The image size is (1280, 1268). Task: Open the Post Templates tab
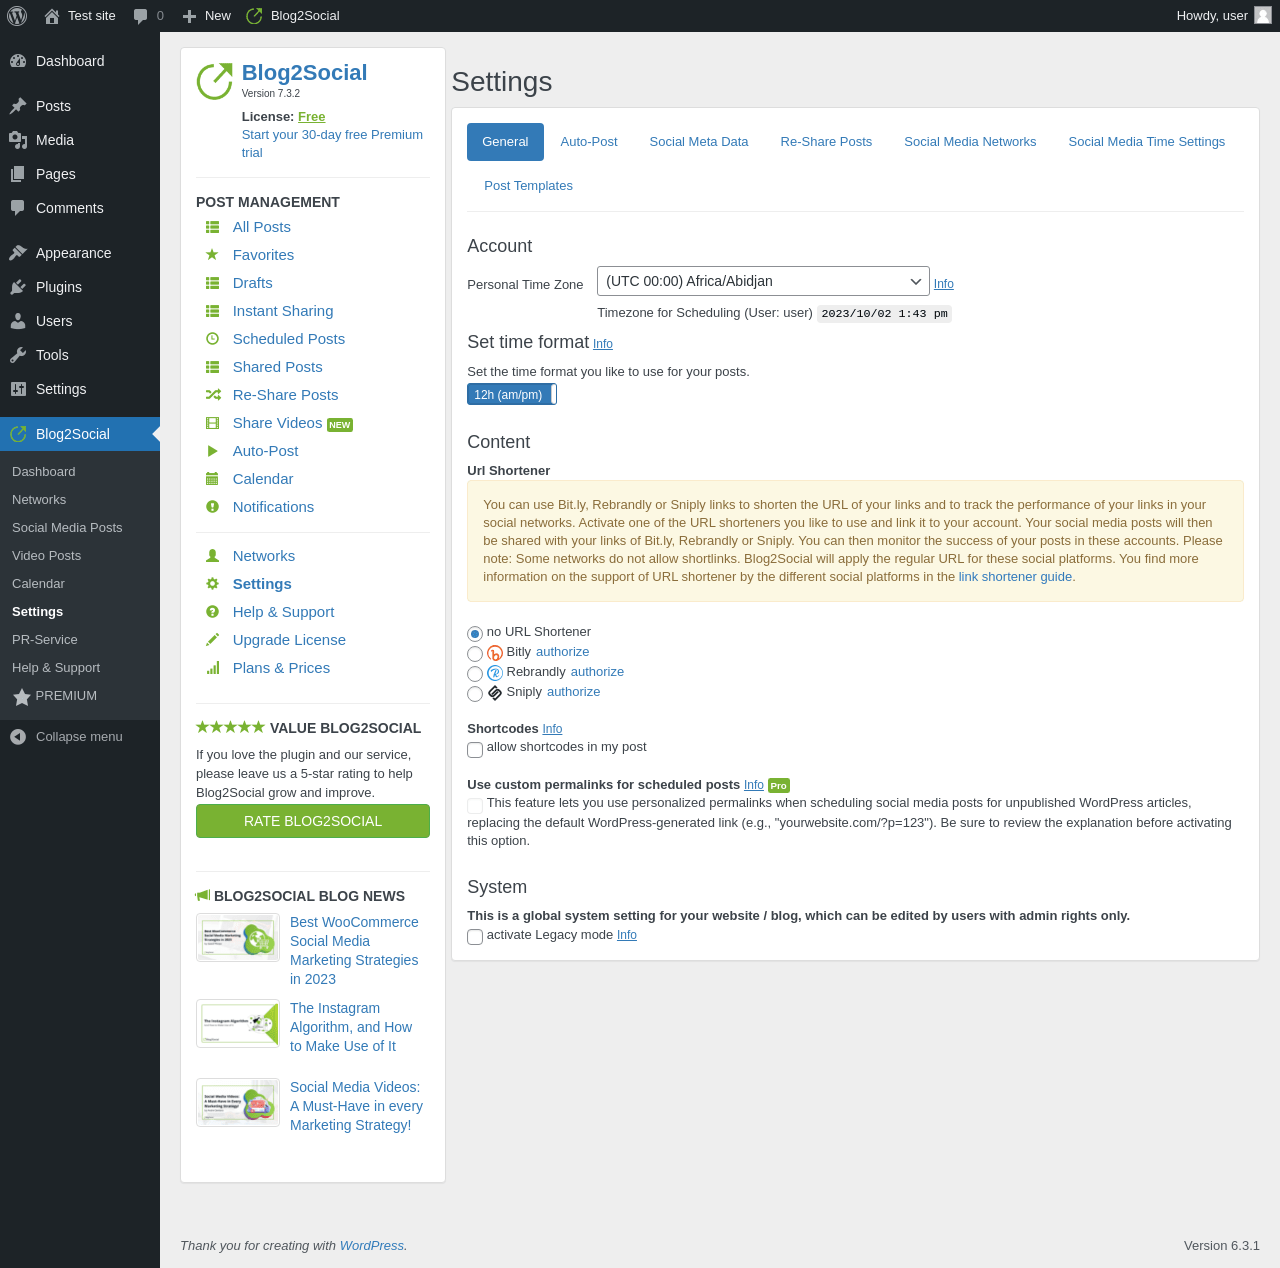click(528, 186)
